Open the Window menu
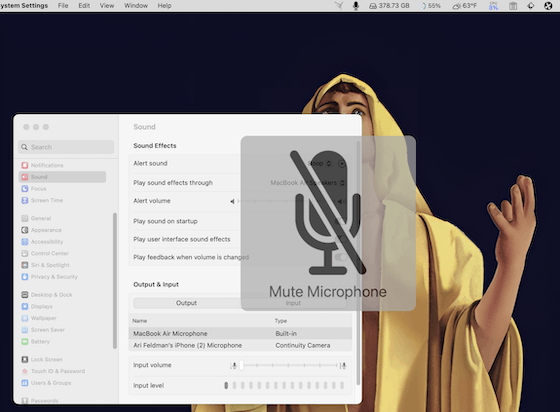This screenshot has width=560, height=412. (136, 6)
